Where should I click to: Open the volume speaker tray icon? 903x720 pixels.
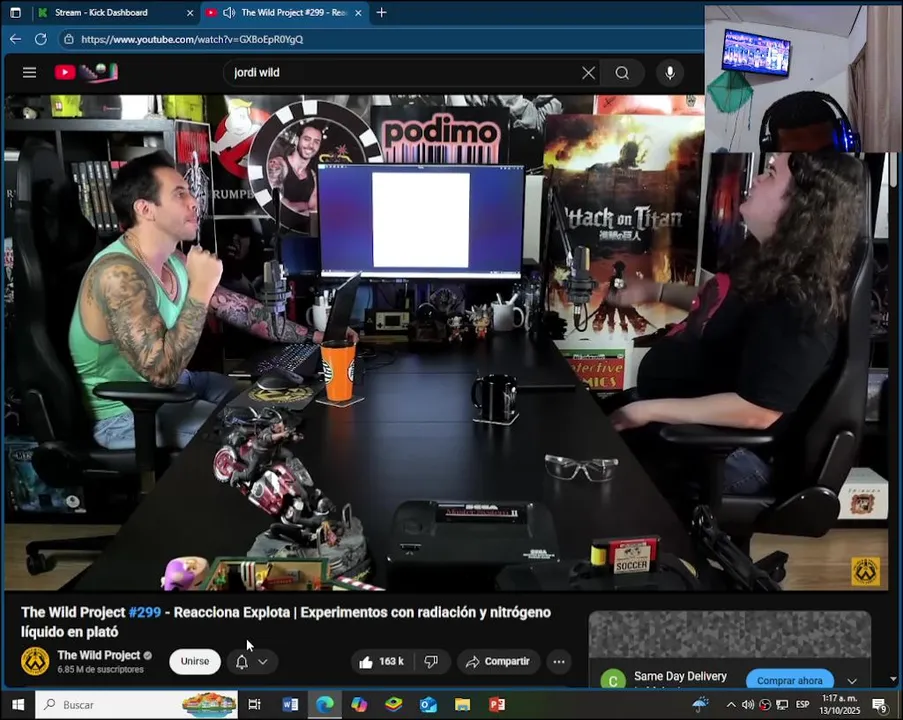coord(748,704)
